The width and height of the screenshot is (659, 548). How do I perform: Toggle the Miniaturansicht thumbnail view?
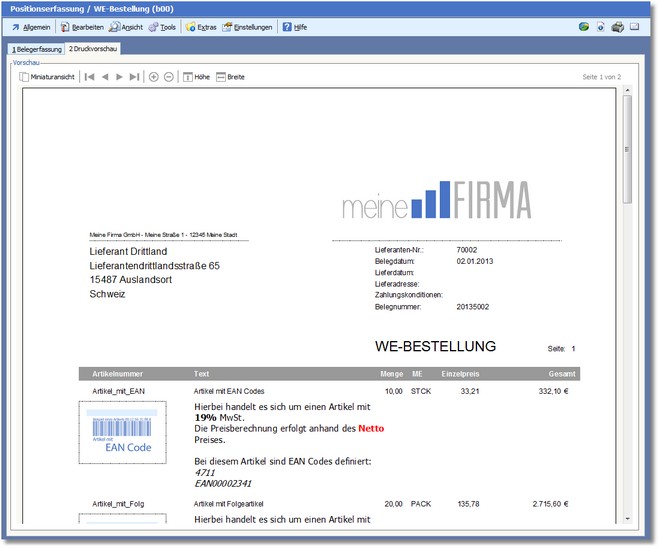pos(47,76)
